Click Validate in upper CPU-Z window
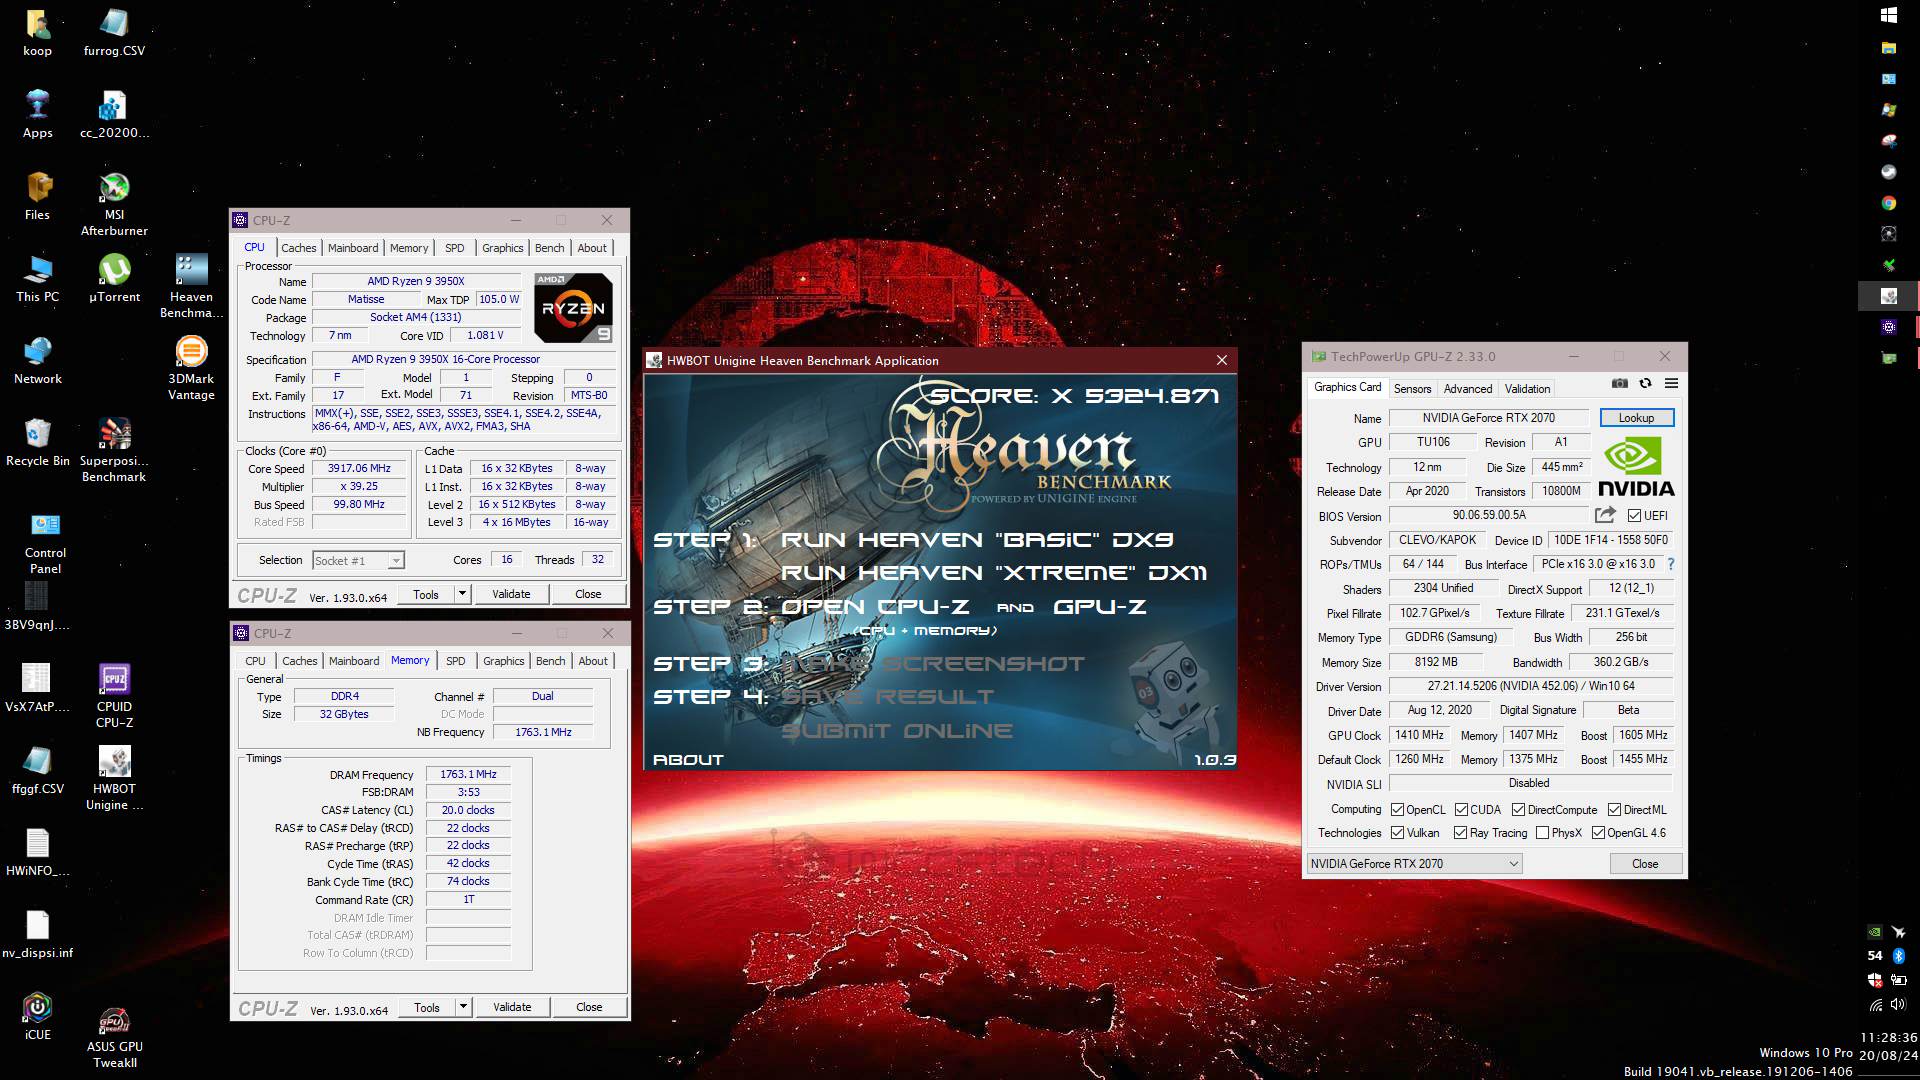The height and width of the screenshot is (1080, 1920). 511,594
